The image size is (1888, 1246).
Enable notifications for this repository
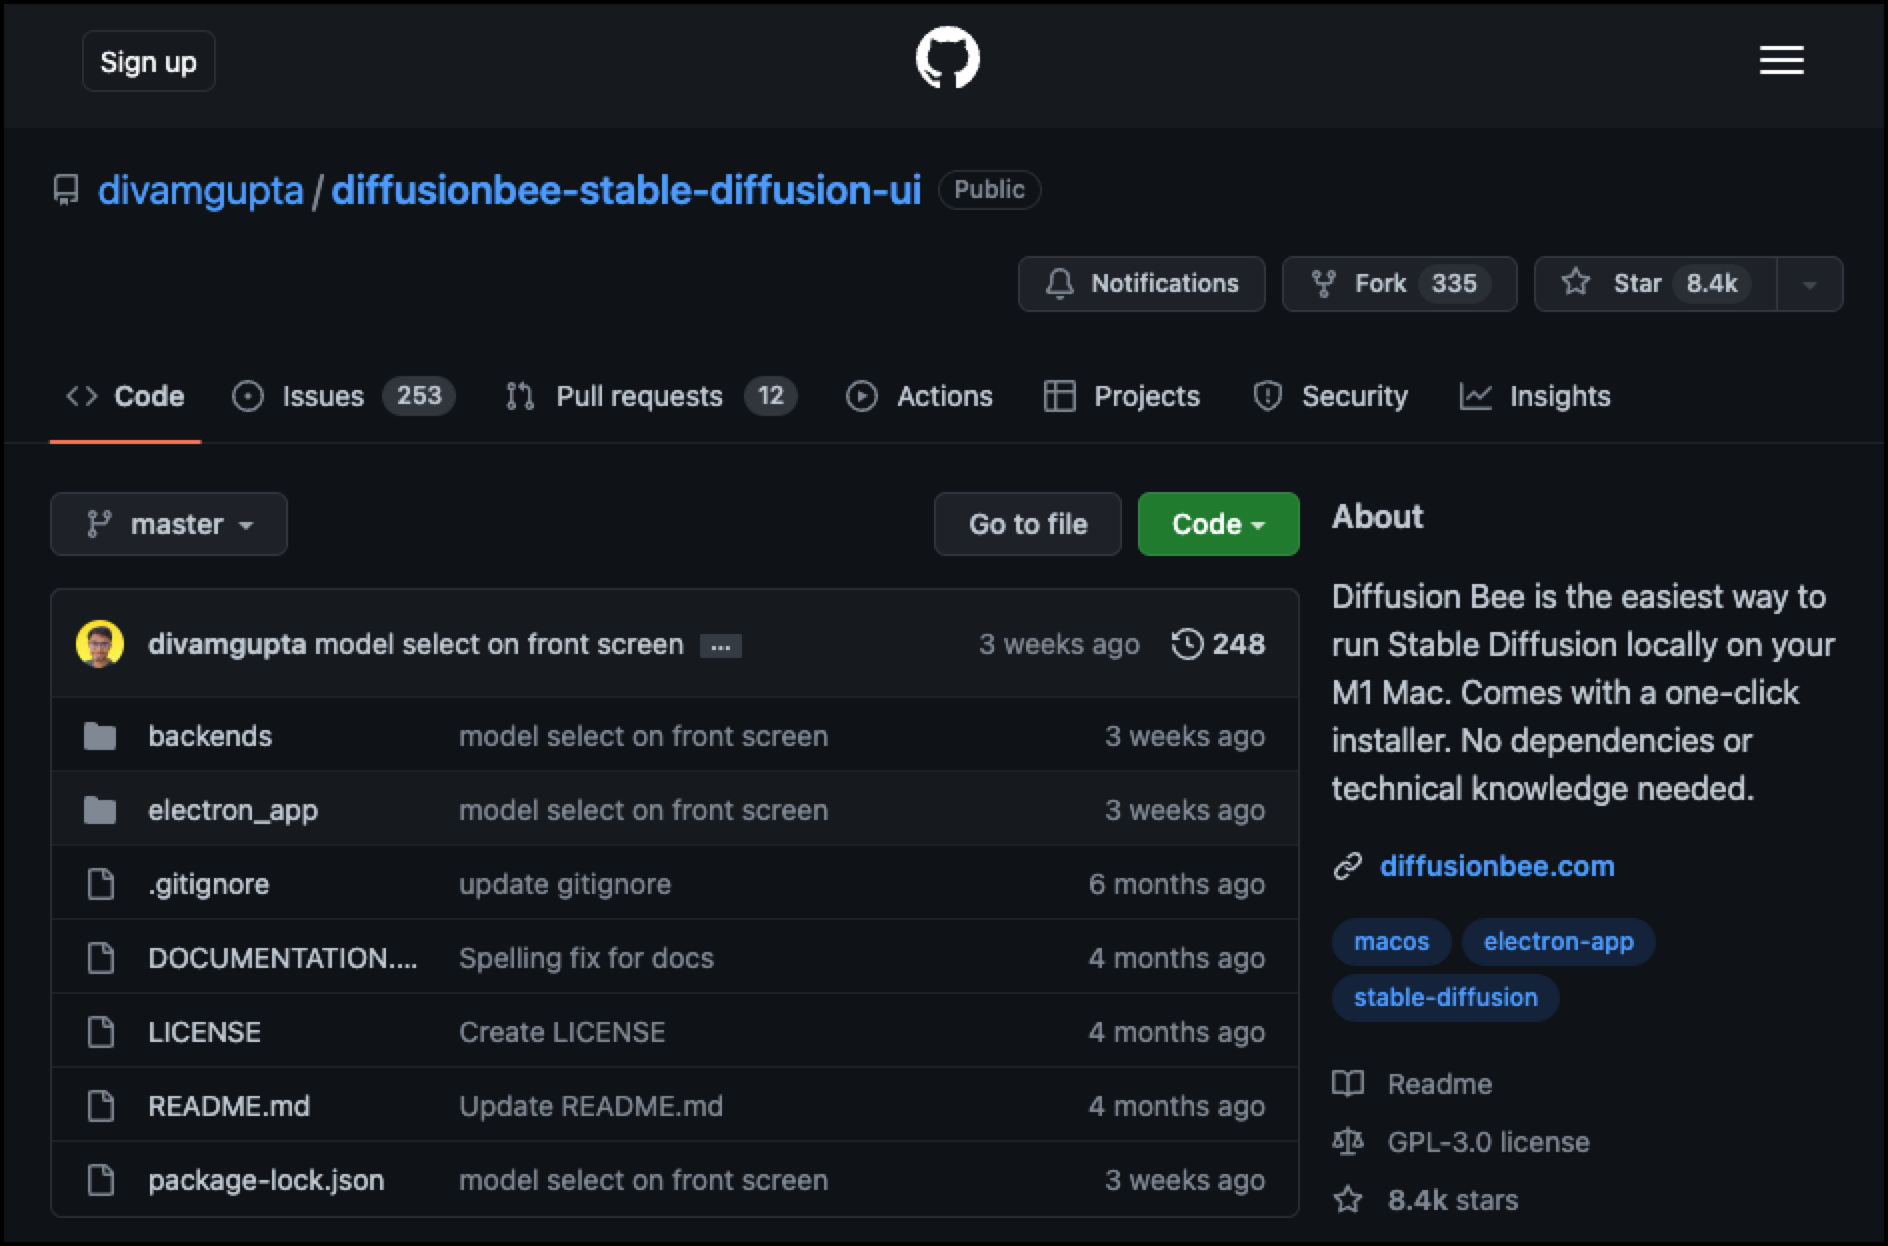[1141, 283]
